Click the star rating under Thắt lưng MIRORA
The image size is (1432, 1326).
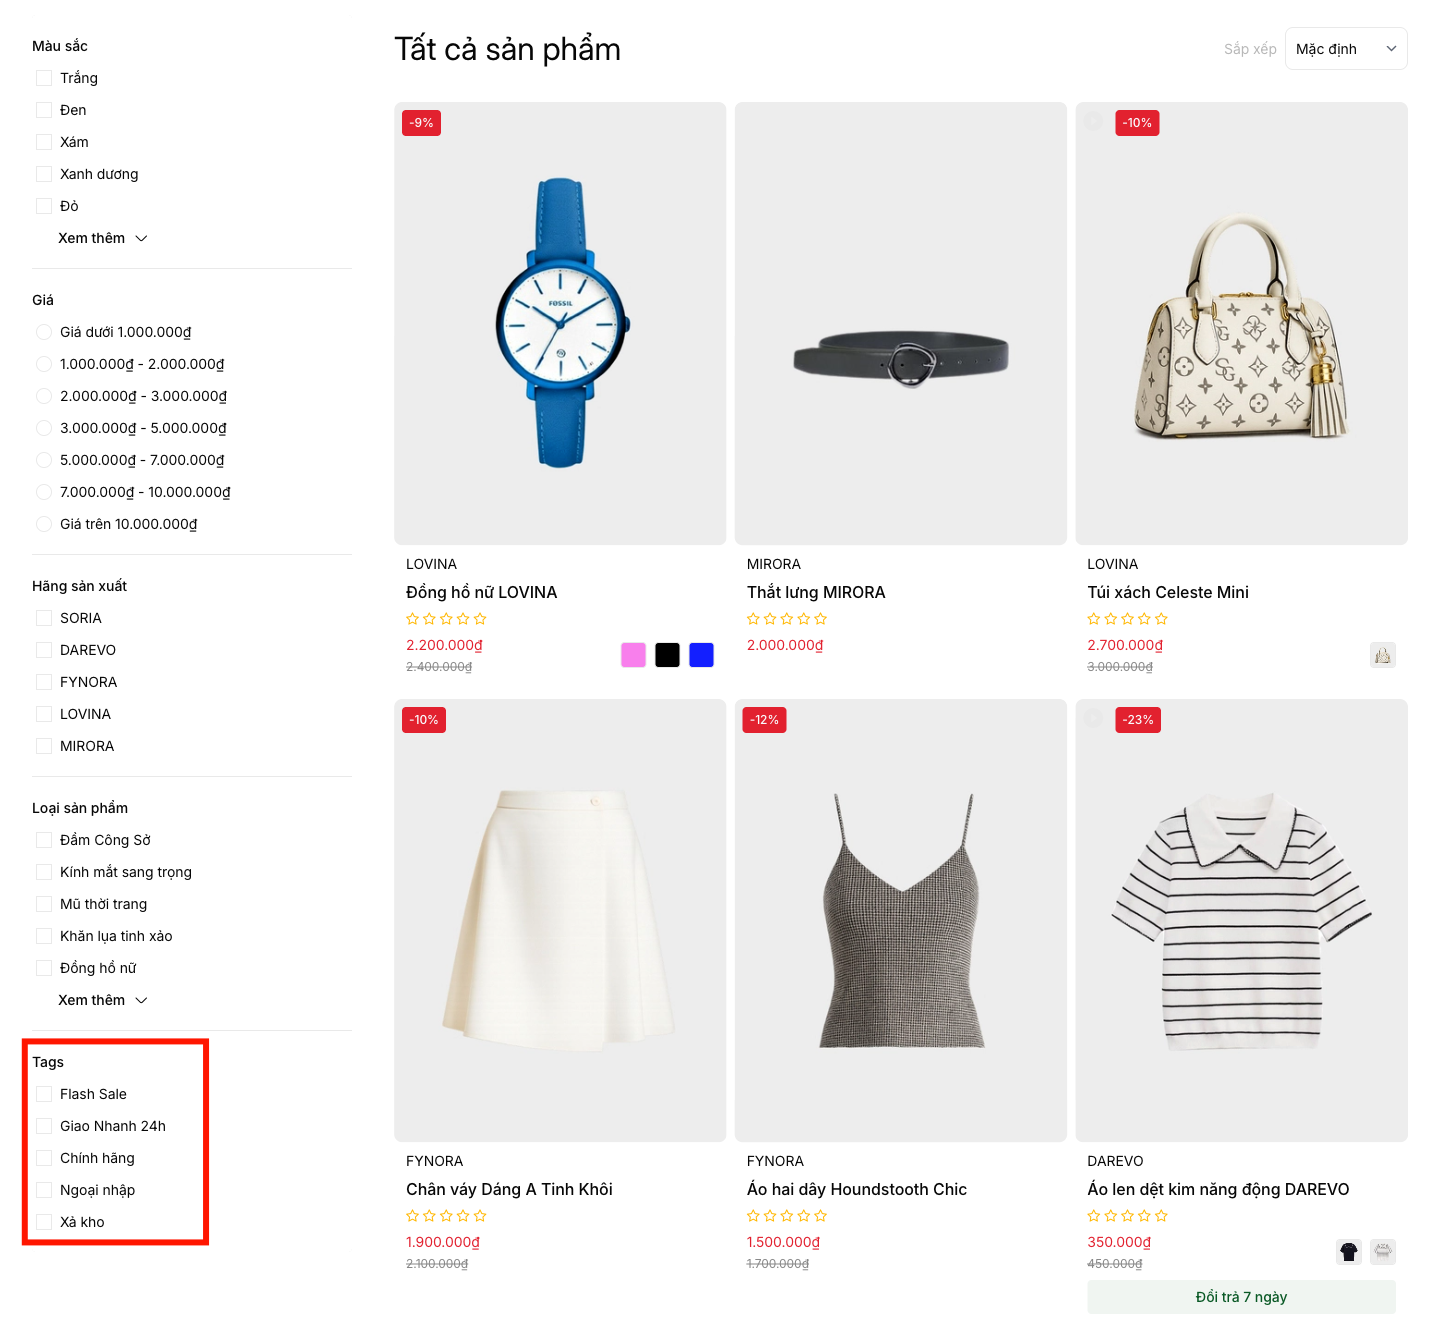[x=786, y=619]
